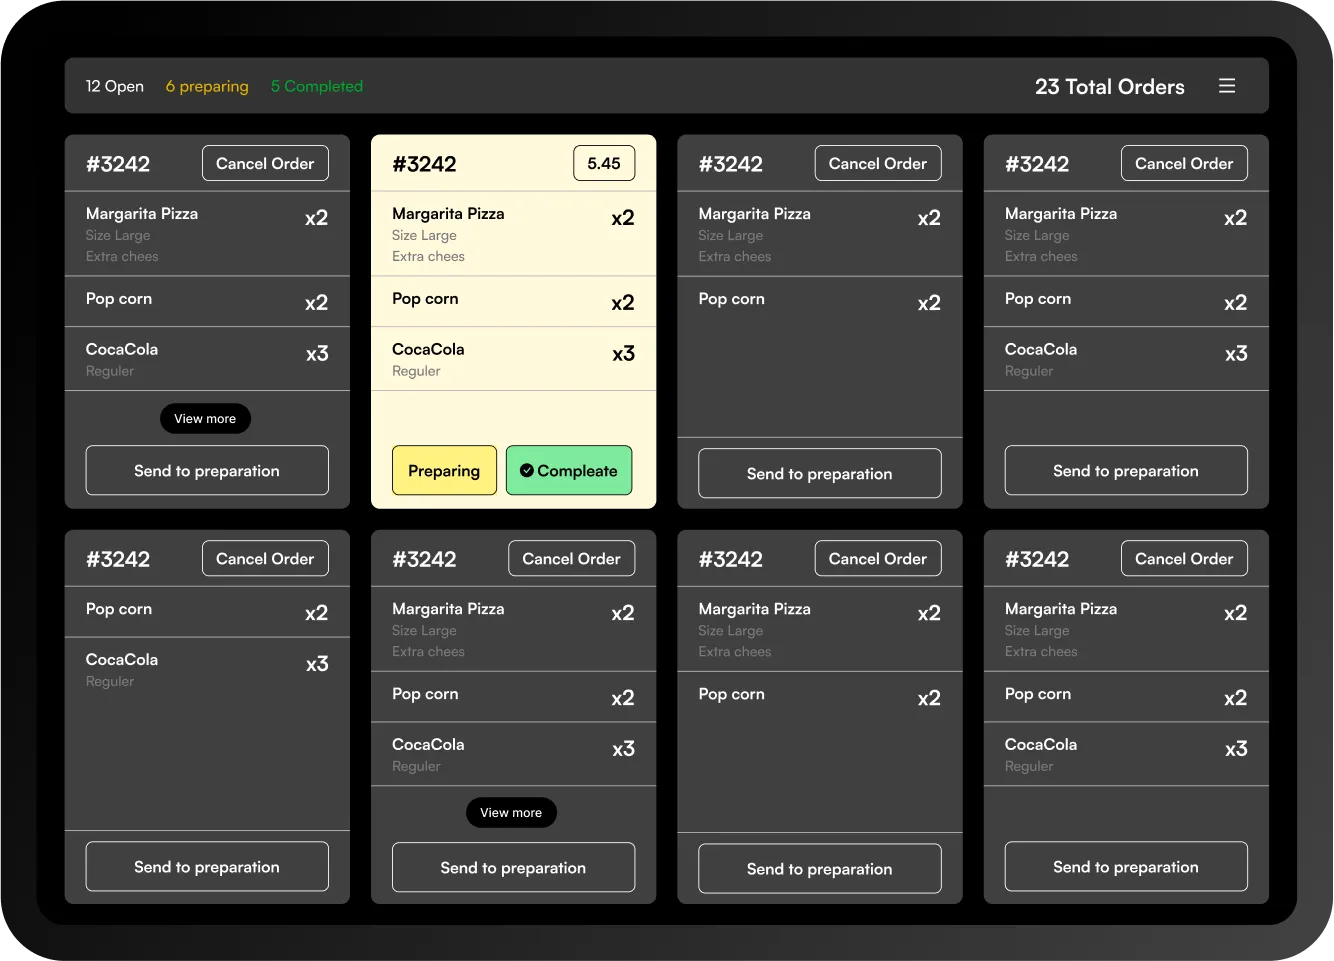Expand View more on bottom-middle order card

(x=511, y=812)
